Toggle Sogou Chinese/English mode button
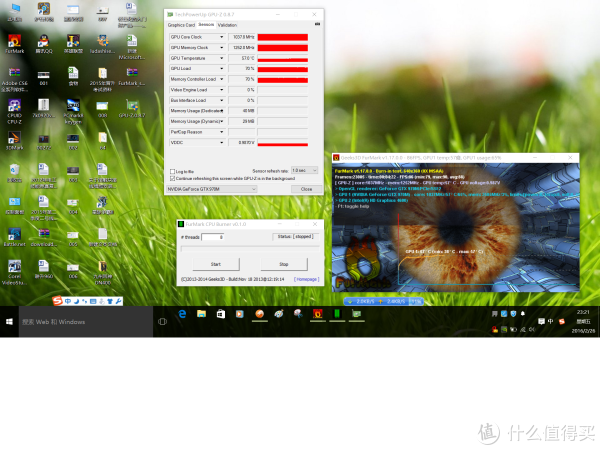 (x=68, y=301)
